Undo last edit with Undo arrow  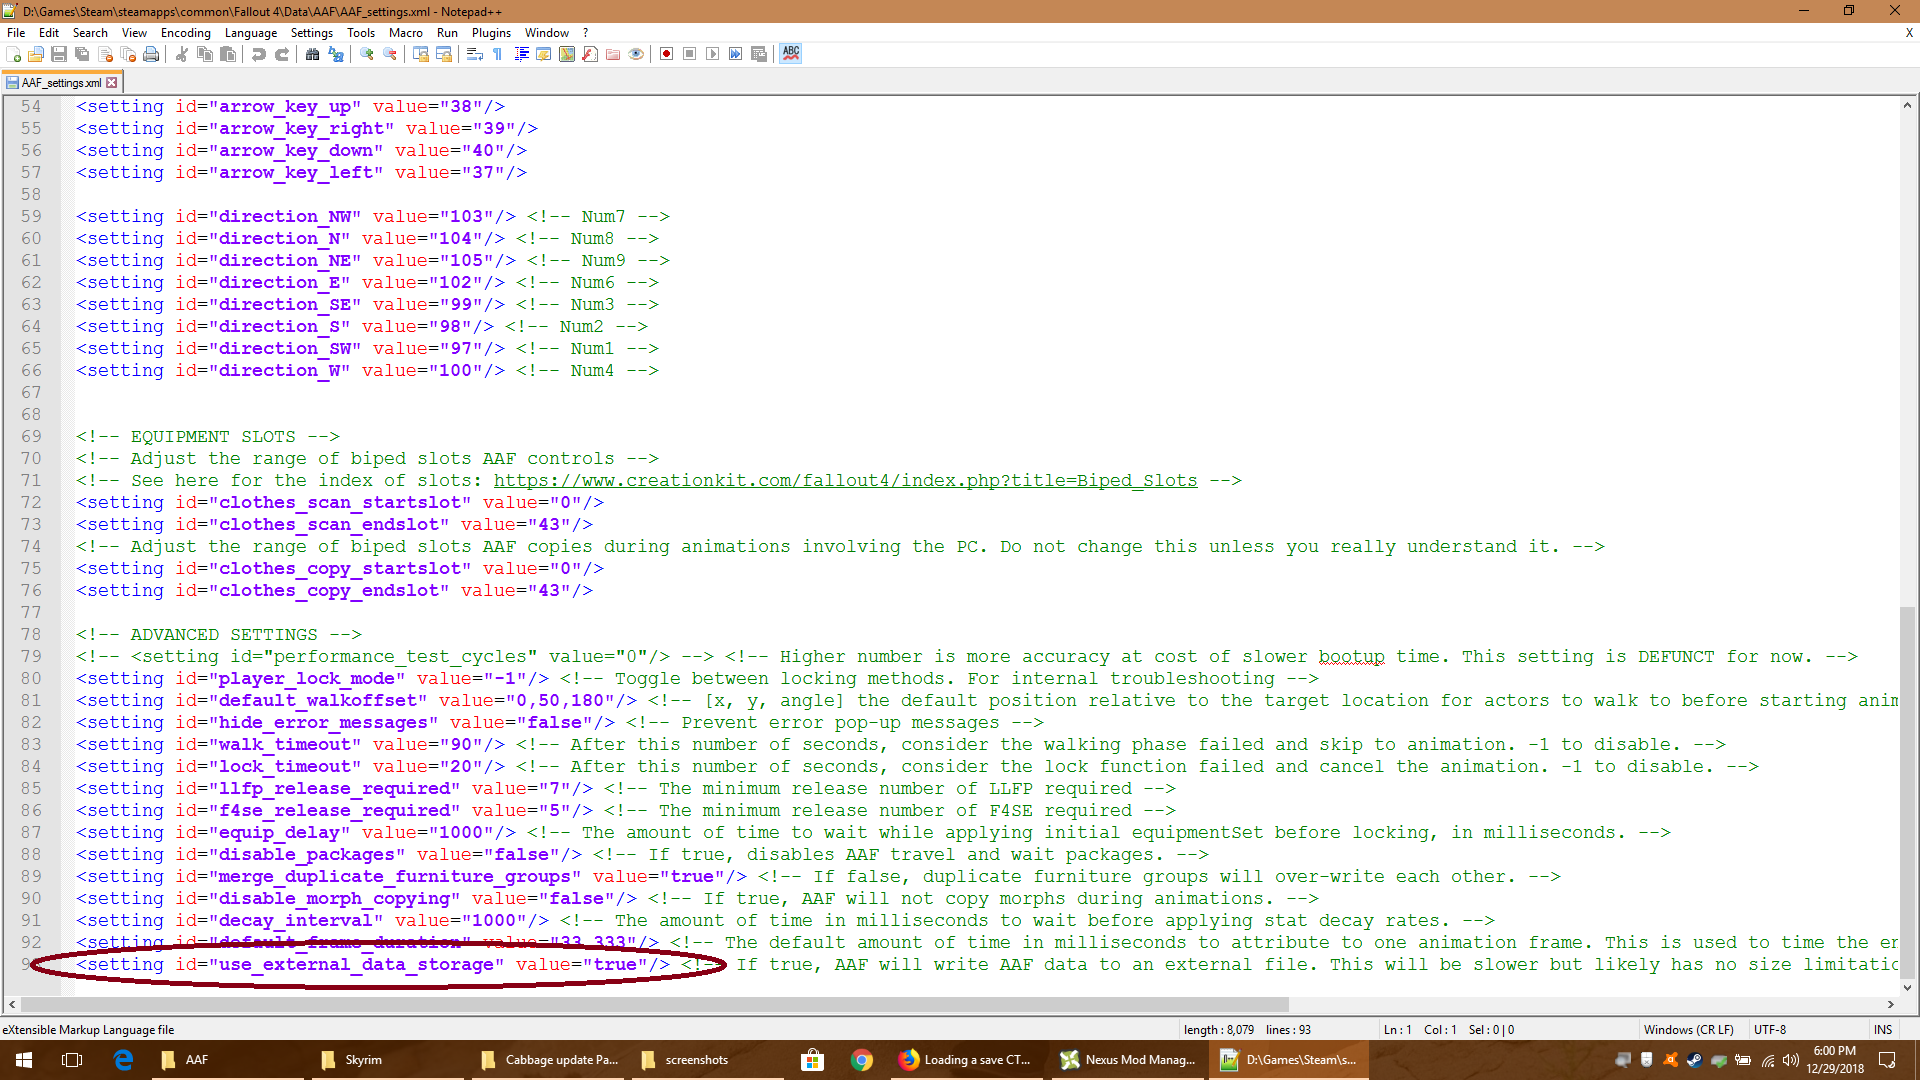(x=259, y=54)
